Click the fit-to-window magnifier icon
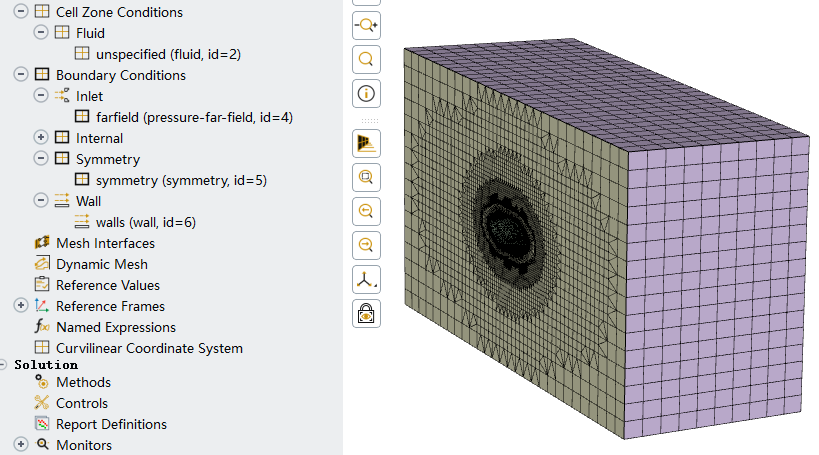This screenshot has height=455, width=819. pos(366,59)
